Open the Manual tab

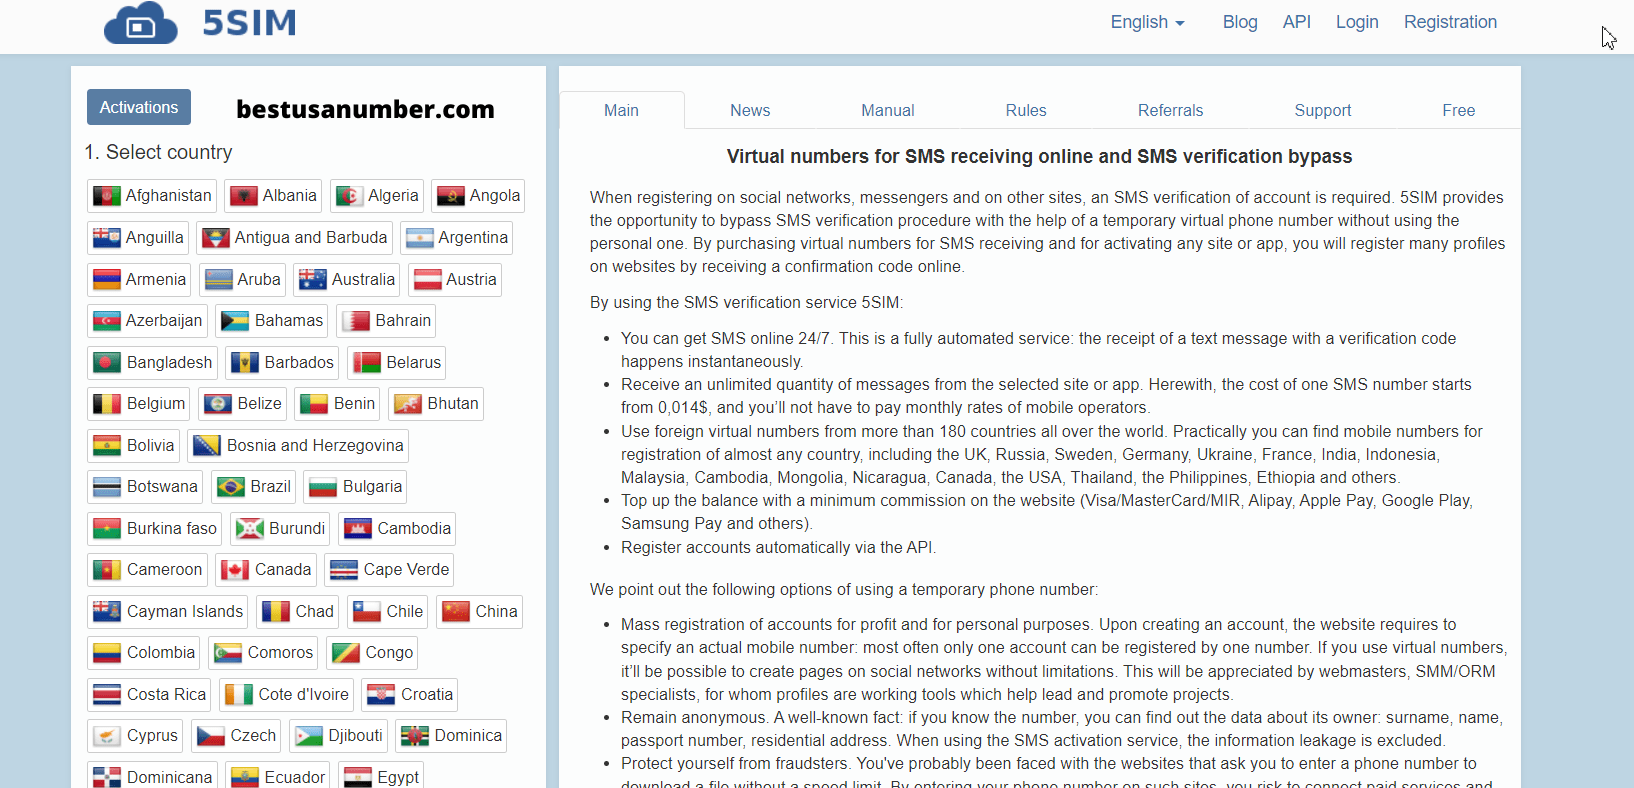(888, 110)
